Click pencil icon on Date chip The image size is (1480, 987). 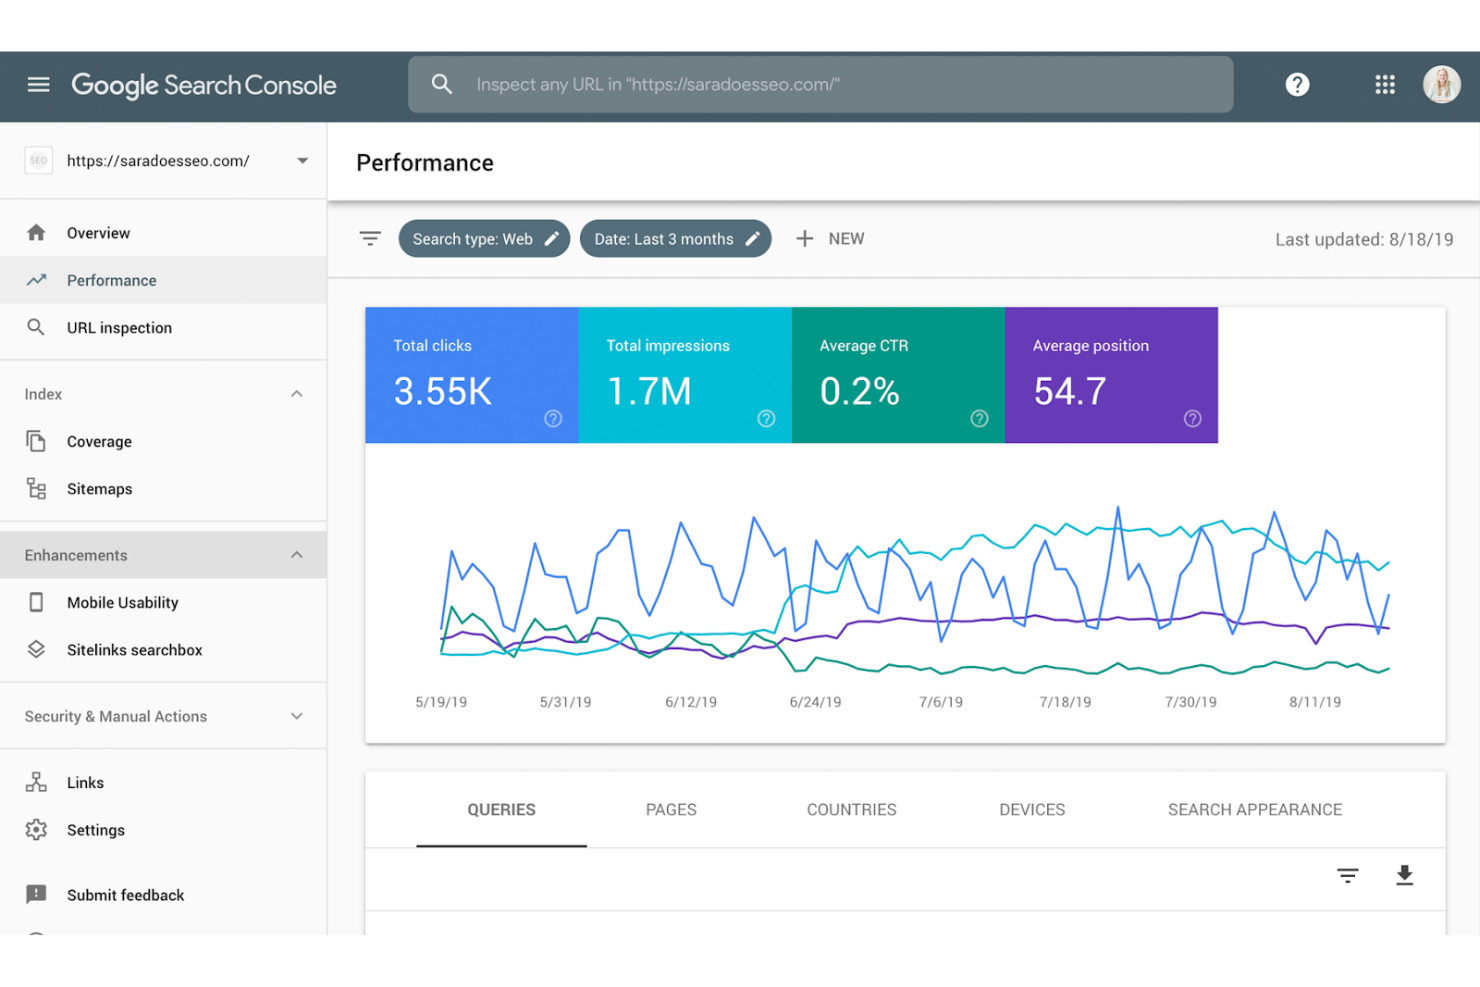(x=752, y=238)
